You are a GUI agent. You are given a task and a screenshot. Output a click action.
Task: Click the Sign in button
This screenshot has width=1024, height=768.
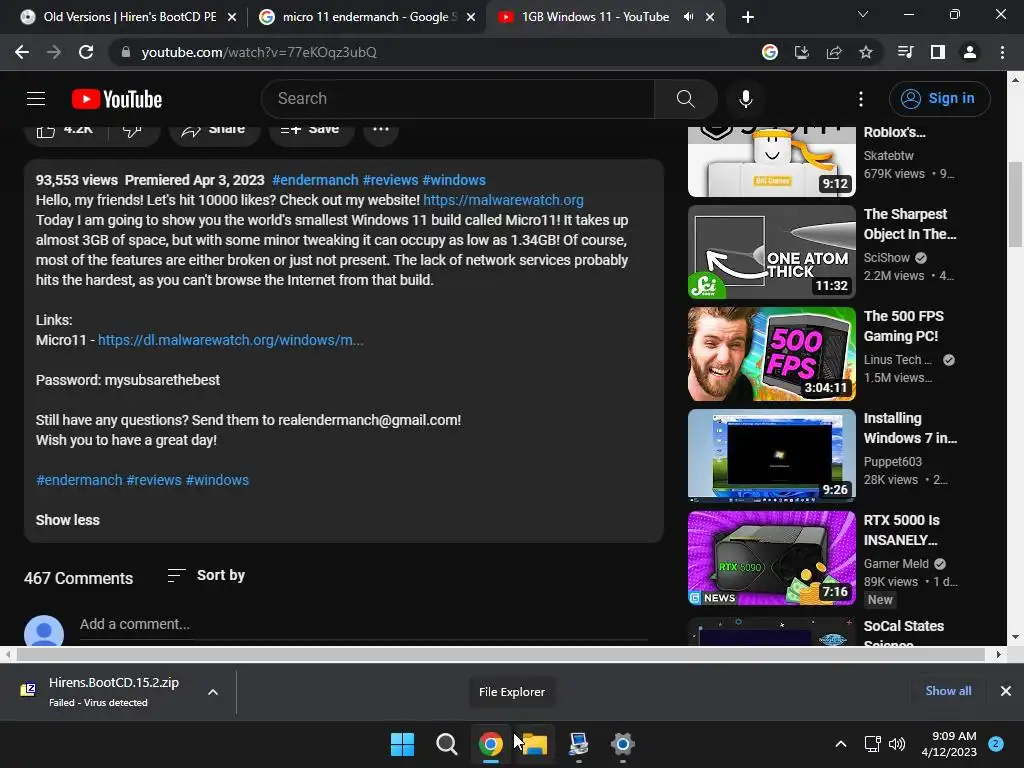point(939,99)
